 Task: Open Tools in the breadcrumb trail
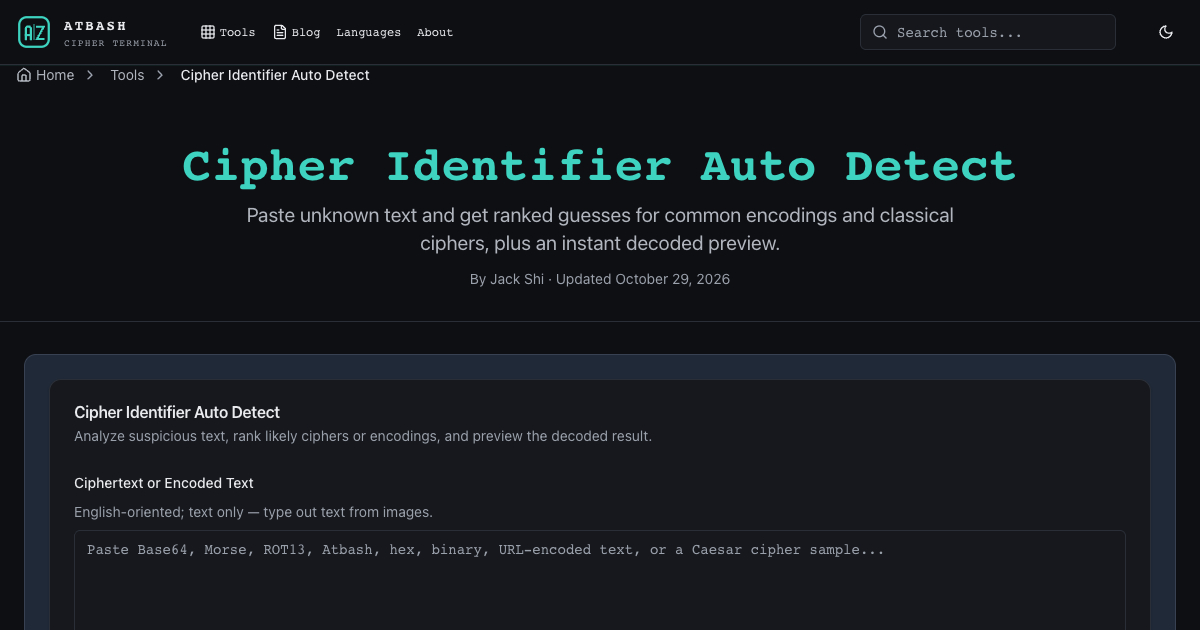127,75
